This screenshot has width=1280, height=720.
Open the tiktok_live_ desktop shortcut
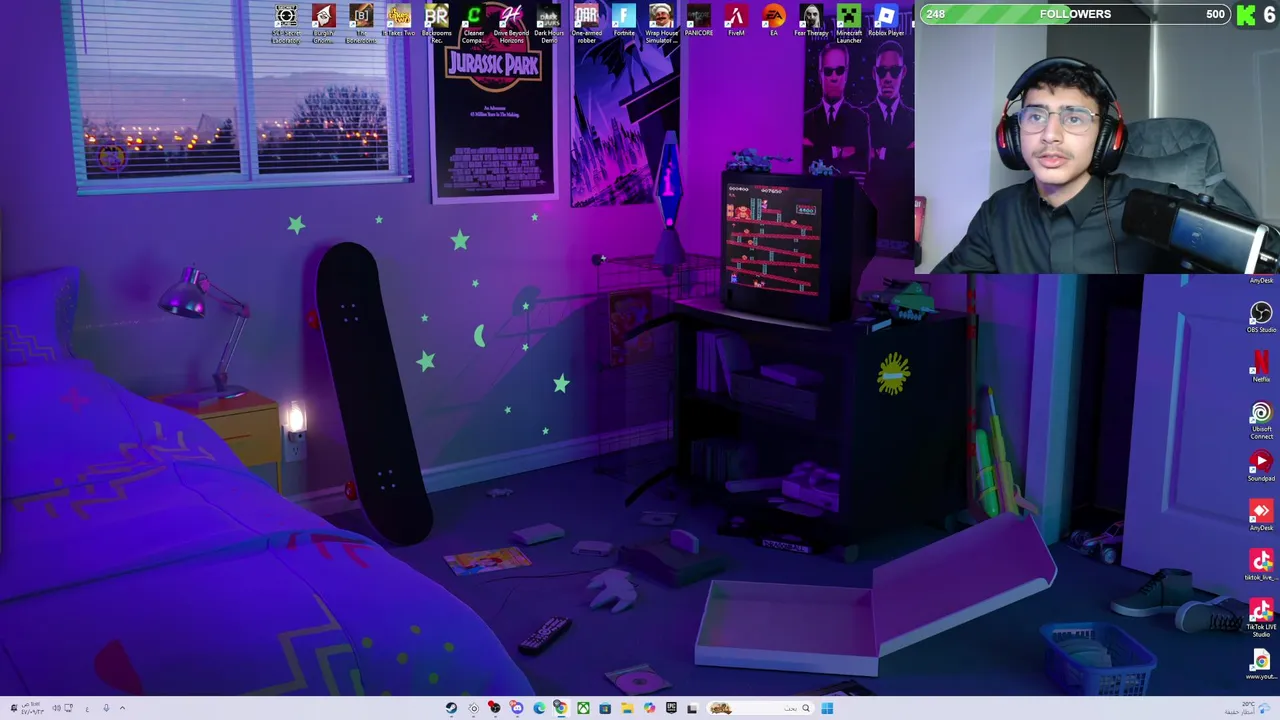[1261, 566]
